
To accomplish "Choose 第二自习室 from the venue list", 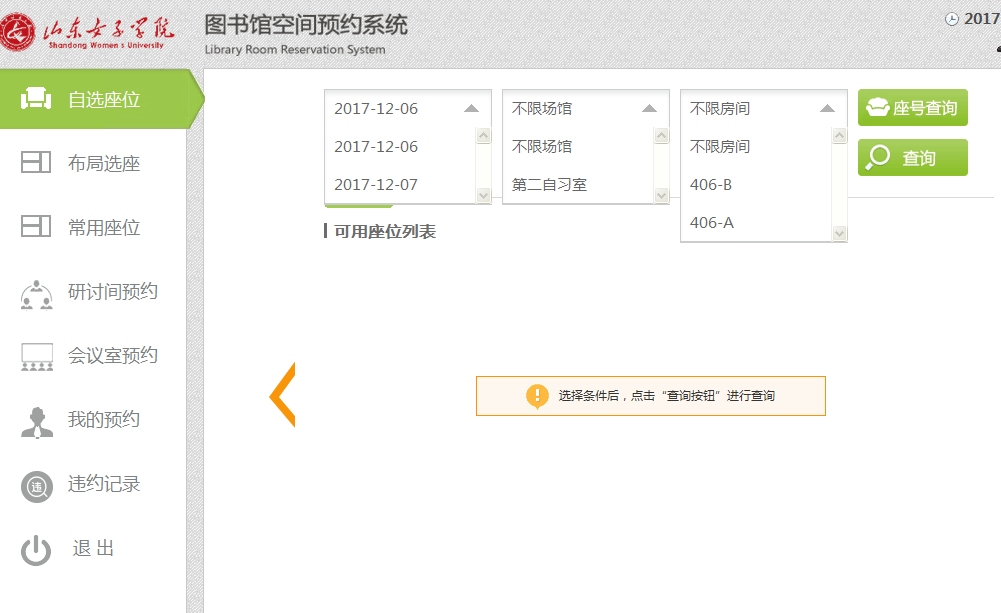I will click(x=549, y=185).
